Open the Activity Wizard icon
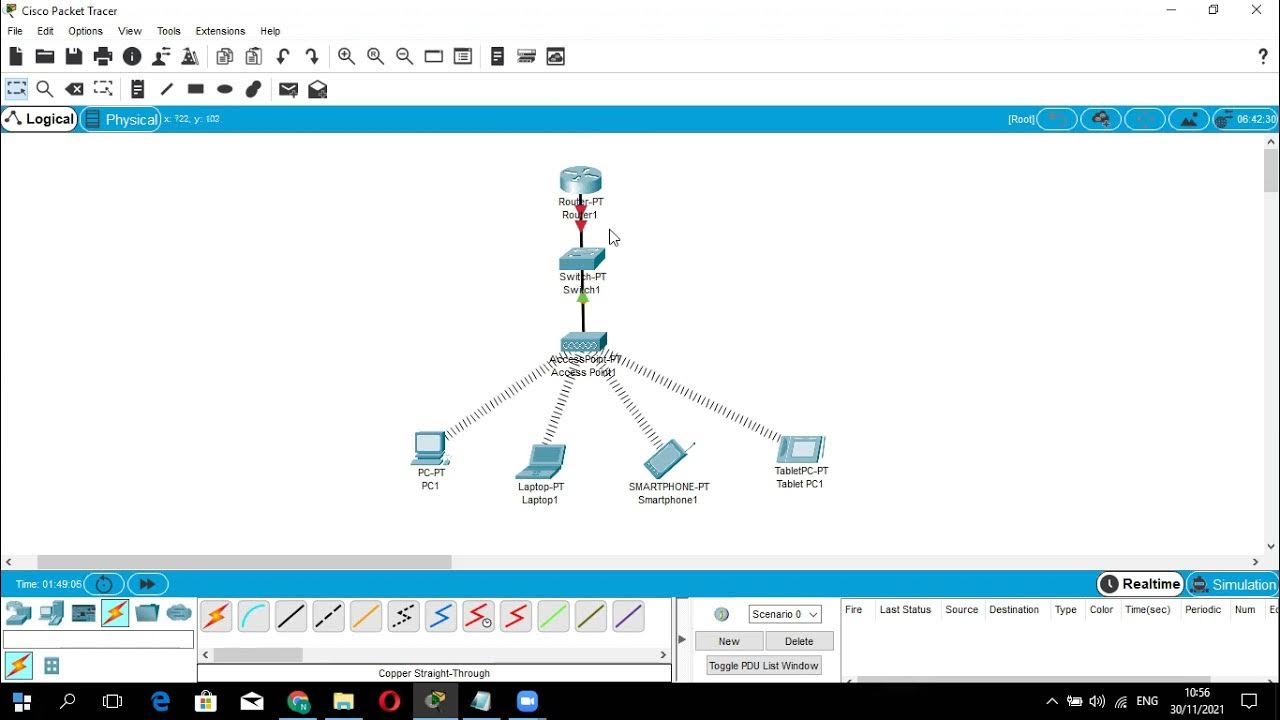This screenshot has width=1280, height=720. tap(161, 57)
